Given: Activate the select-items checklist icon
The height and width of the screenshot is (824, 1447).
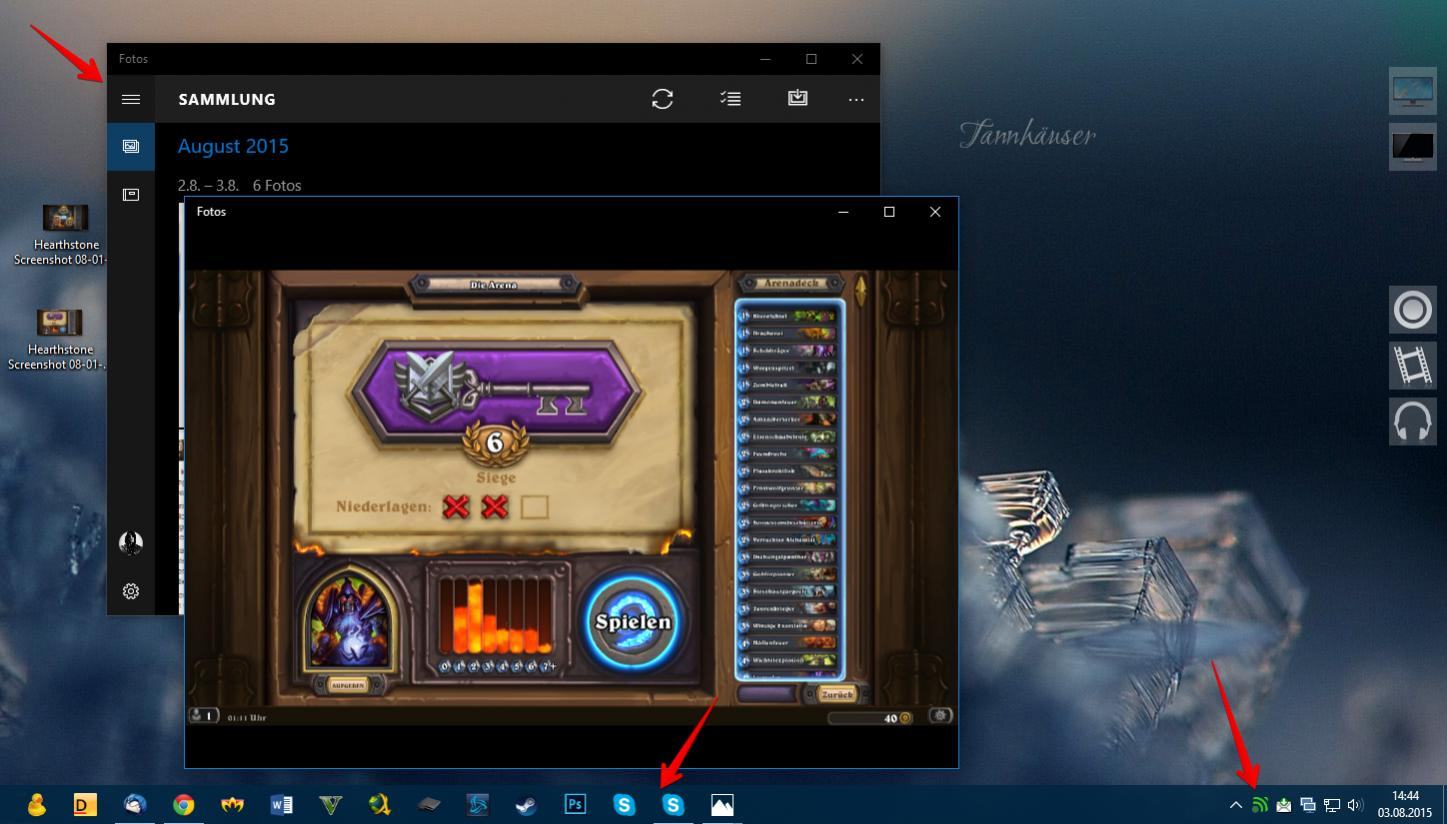Looking at the screenshot, I should point(730,98).
